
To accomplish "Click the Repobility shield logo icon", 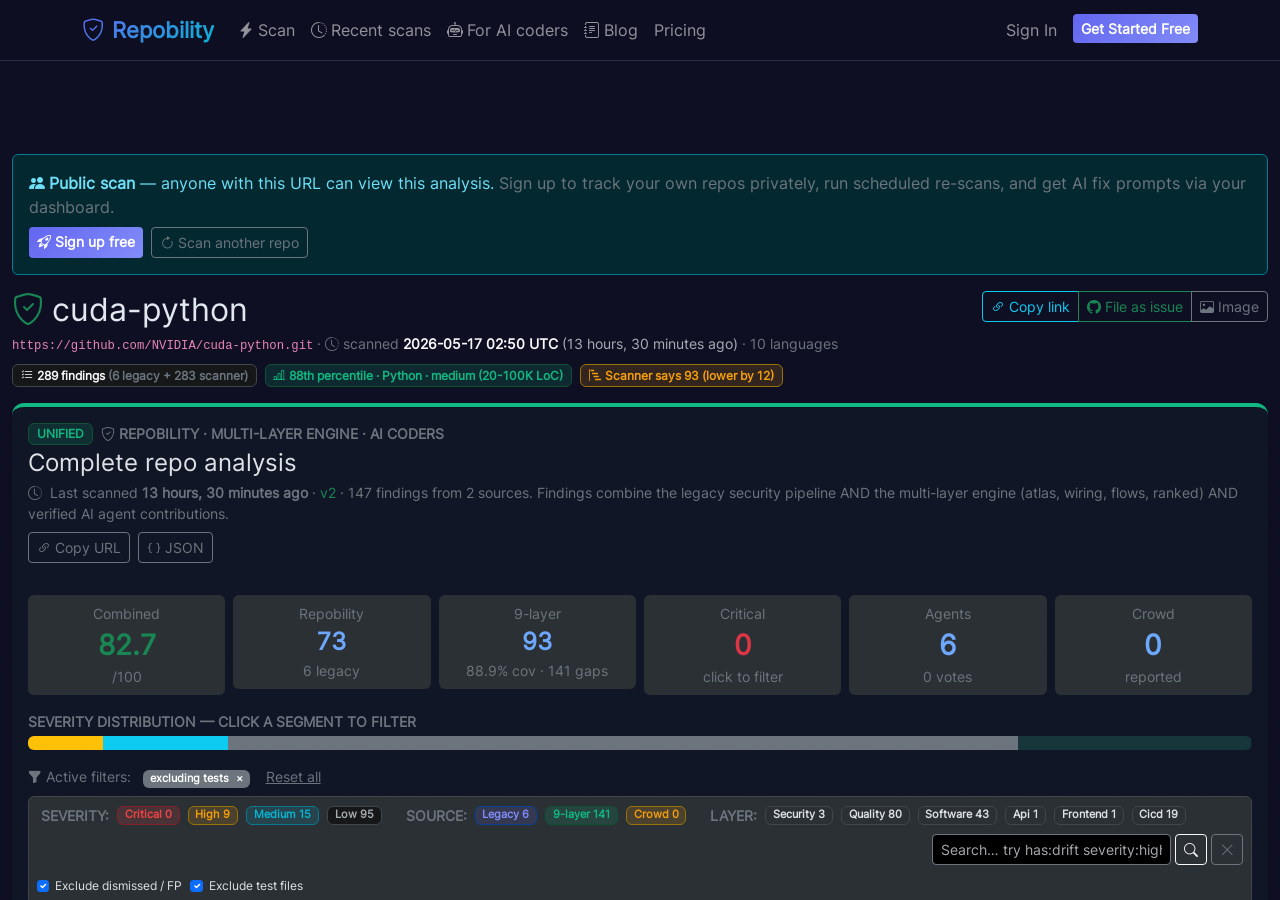I will [x=93, y=30].
